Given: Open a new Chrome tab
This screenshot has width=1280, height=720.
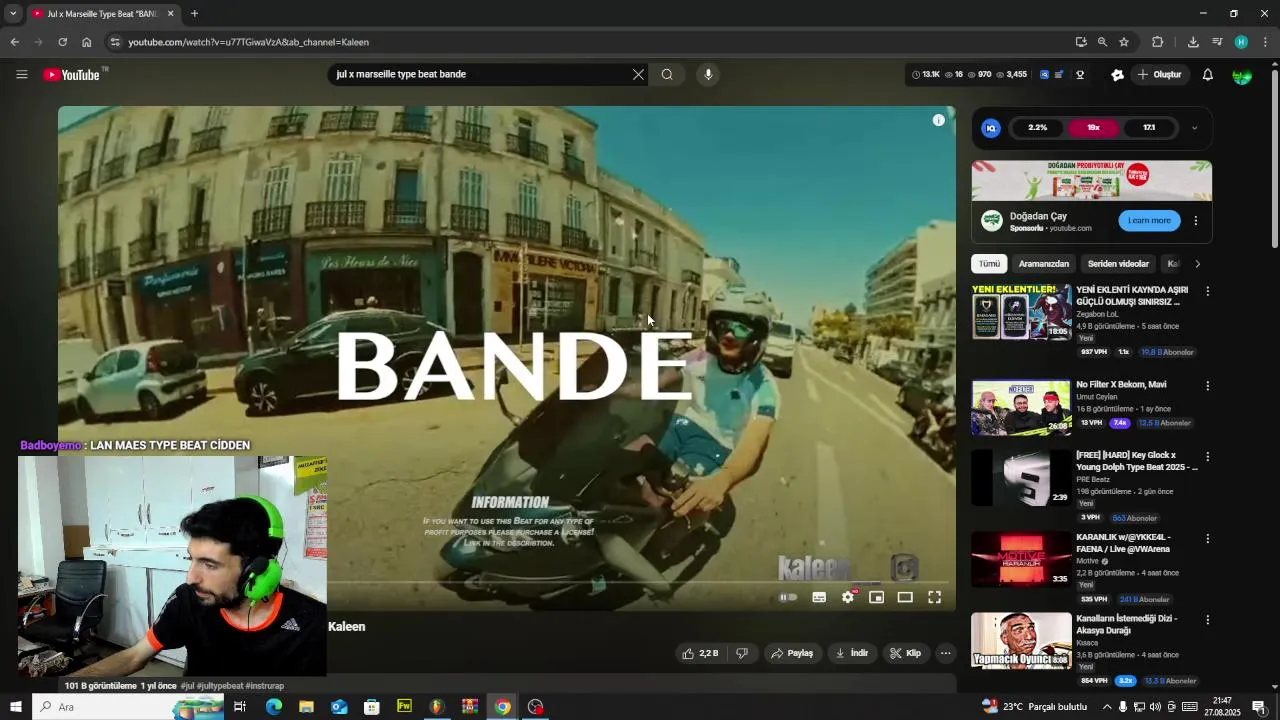Looking at the screenshot, I should 194,14.
